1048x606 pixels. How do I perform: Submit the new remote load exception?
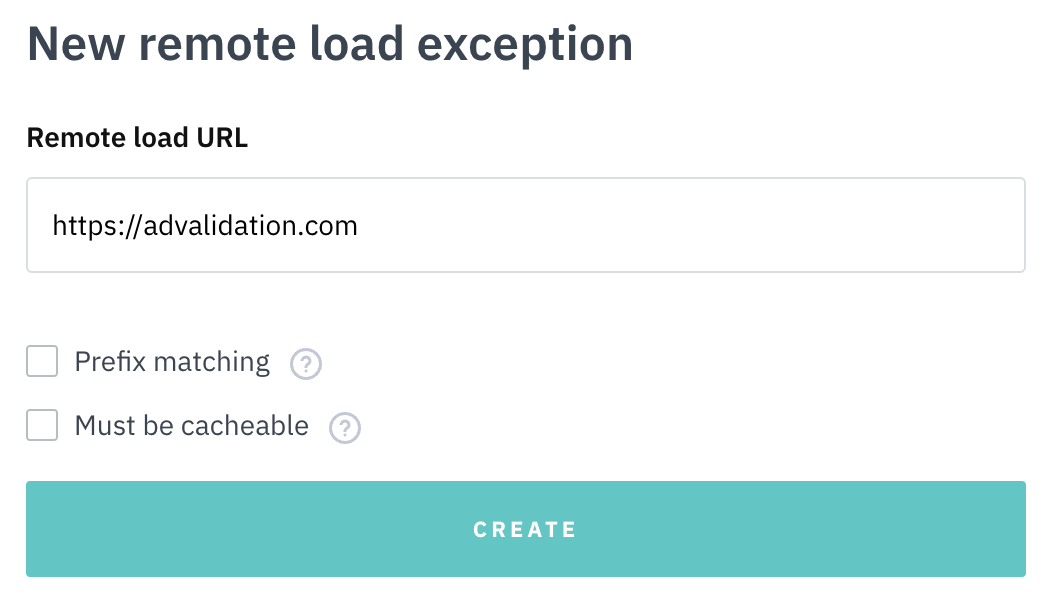pyautogui.click(x=524, y=529)
